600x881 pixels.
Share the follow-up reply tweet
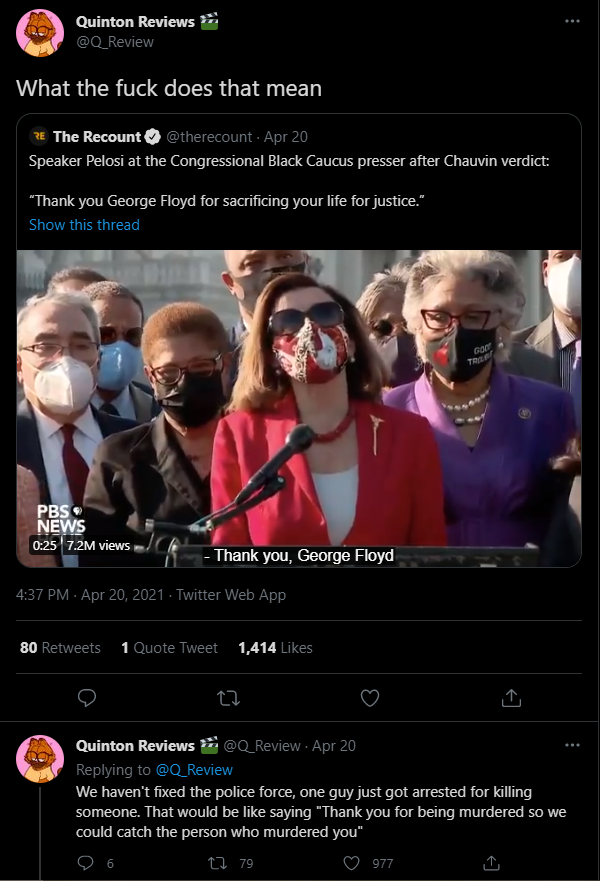coord(491,863)
